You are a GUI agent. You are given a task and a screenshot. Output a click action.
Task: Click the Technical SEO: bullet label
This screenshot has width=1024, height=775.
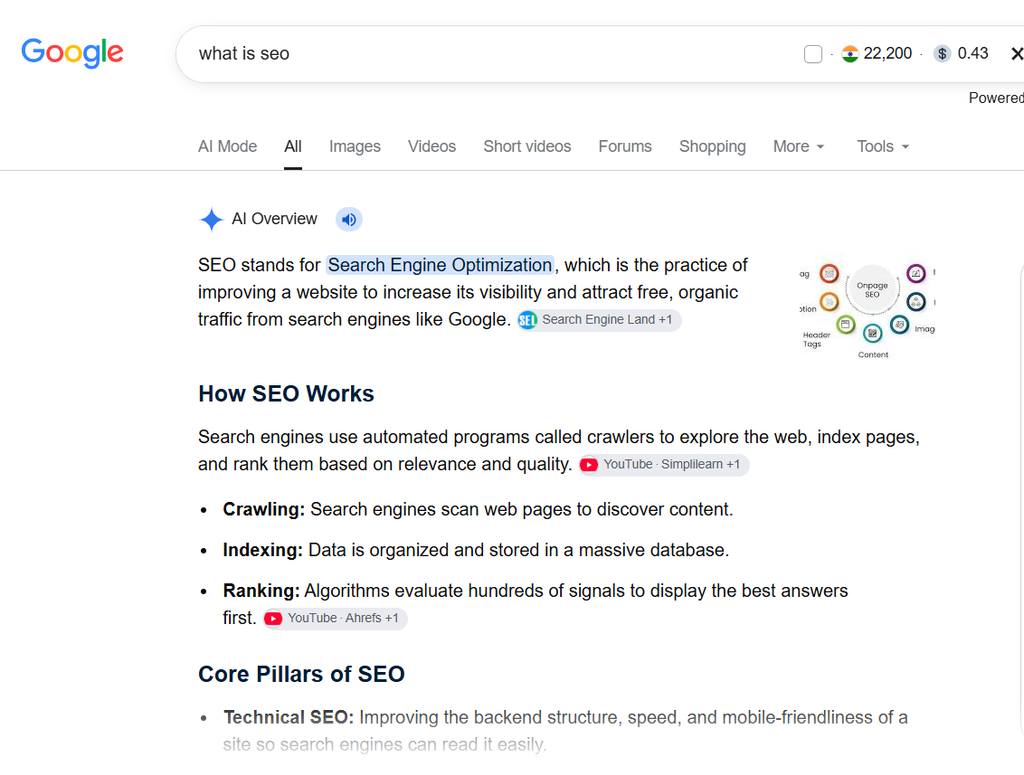[288, 718]
